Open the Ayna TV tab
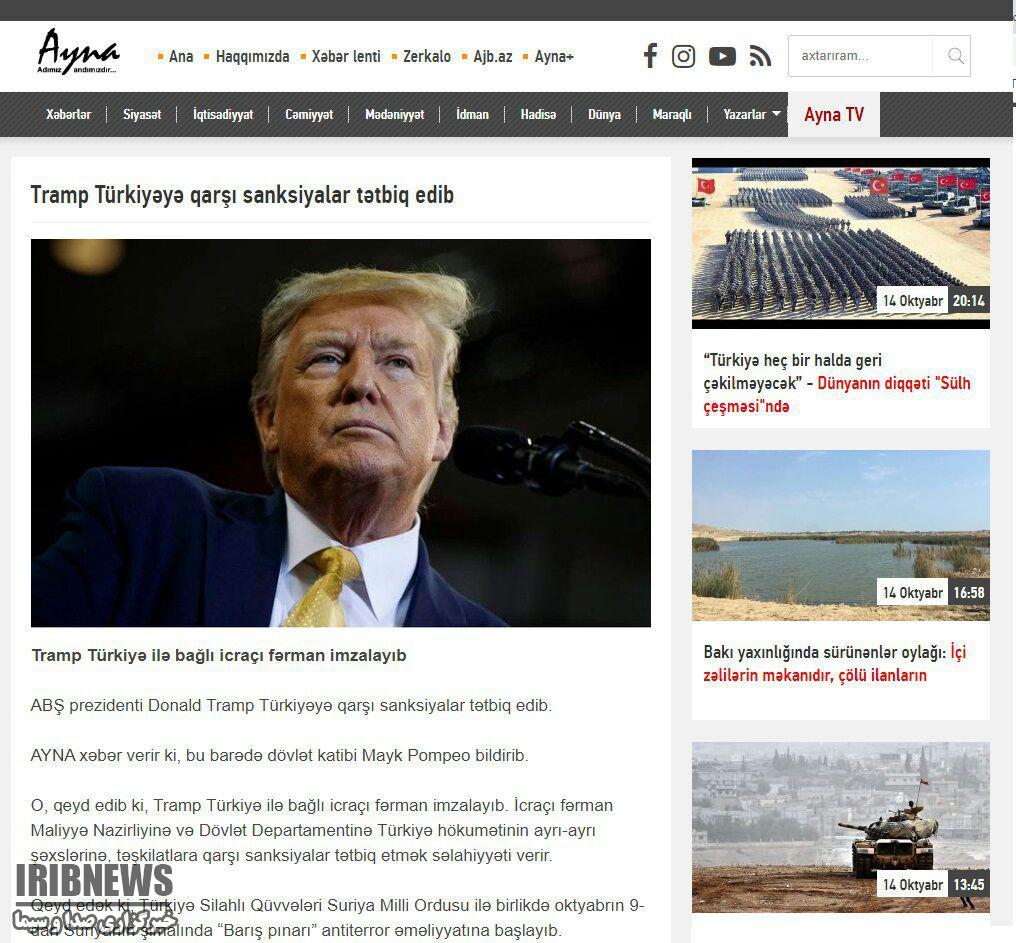This screenshot has height=943, width=1016. click(833, 115)
